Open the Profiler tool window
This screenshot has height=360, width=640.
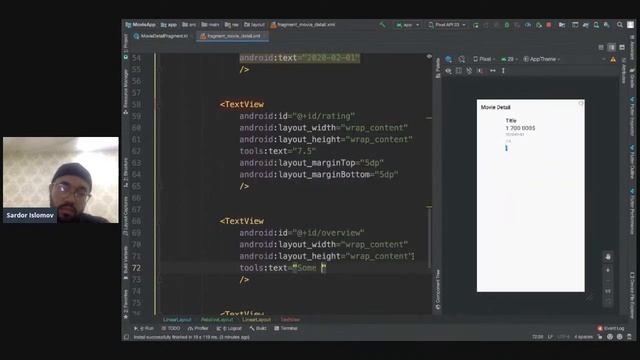click(198, 328)
